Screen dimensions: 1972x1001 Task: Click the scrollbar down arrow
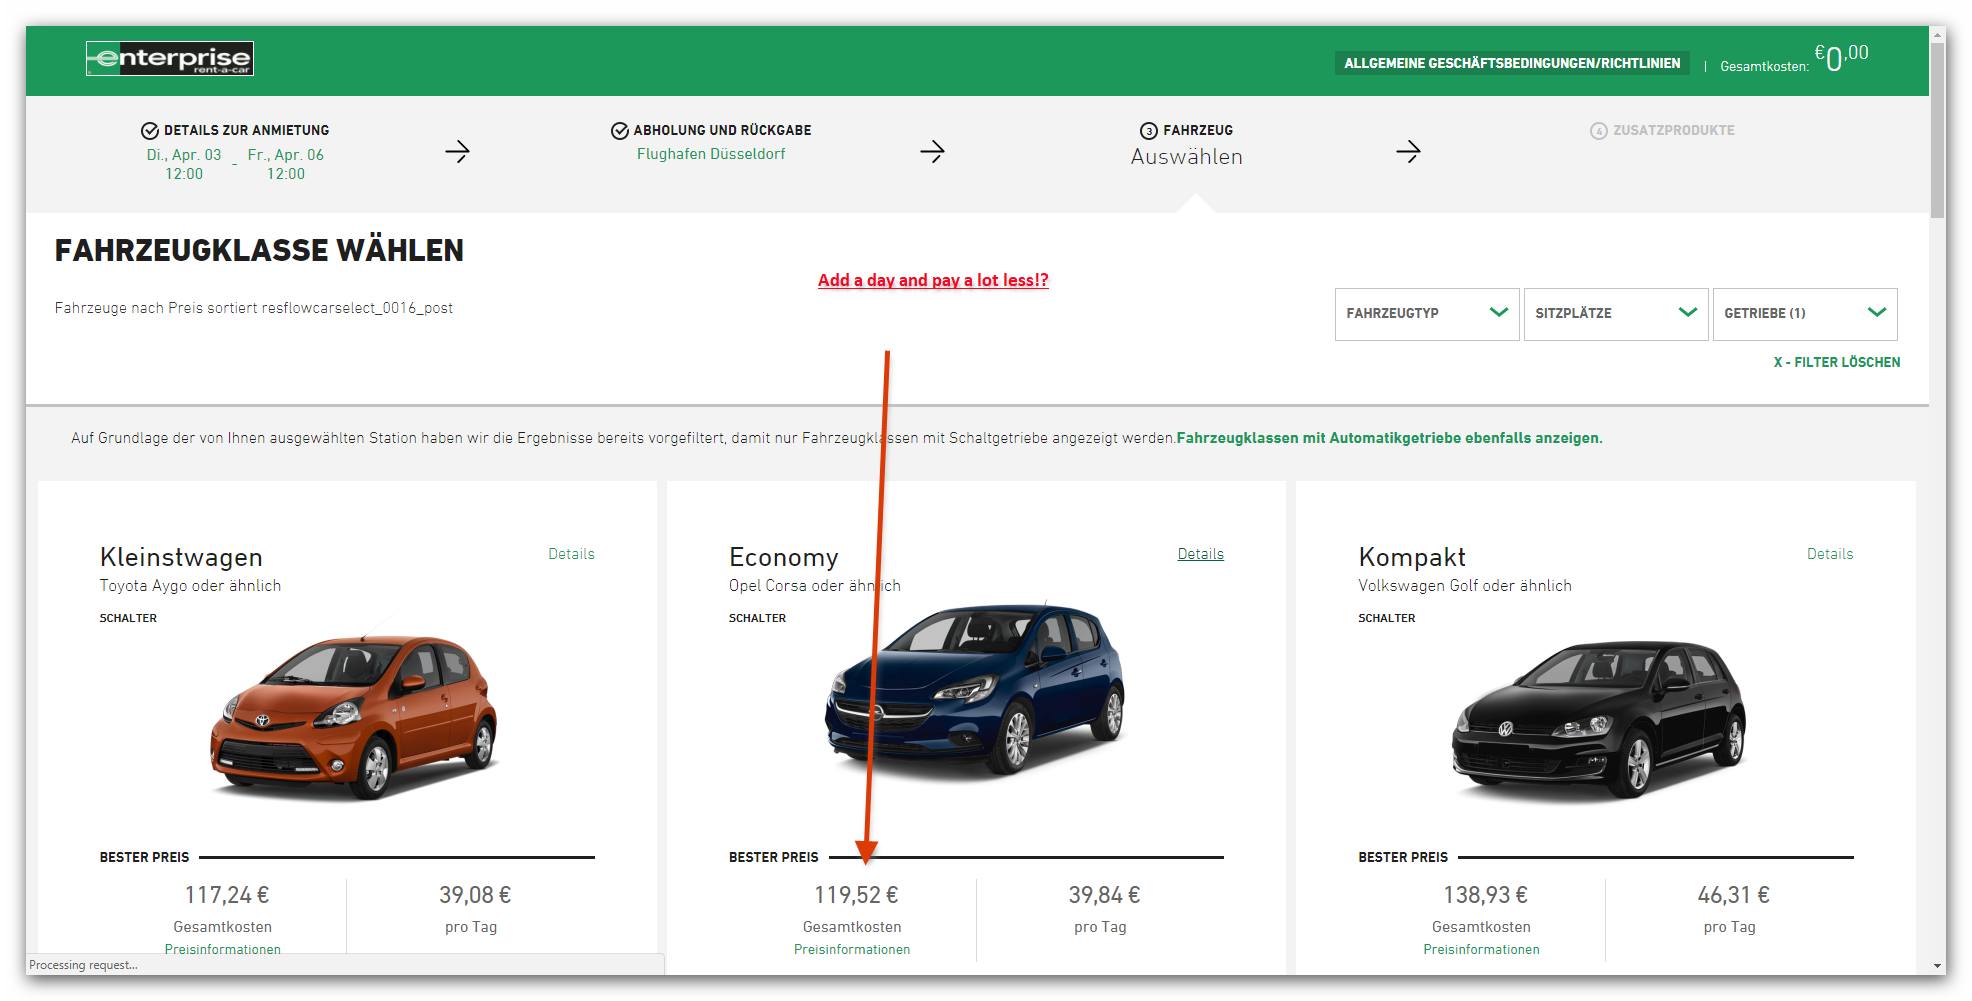[x=1938, y=966]
